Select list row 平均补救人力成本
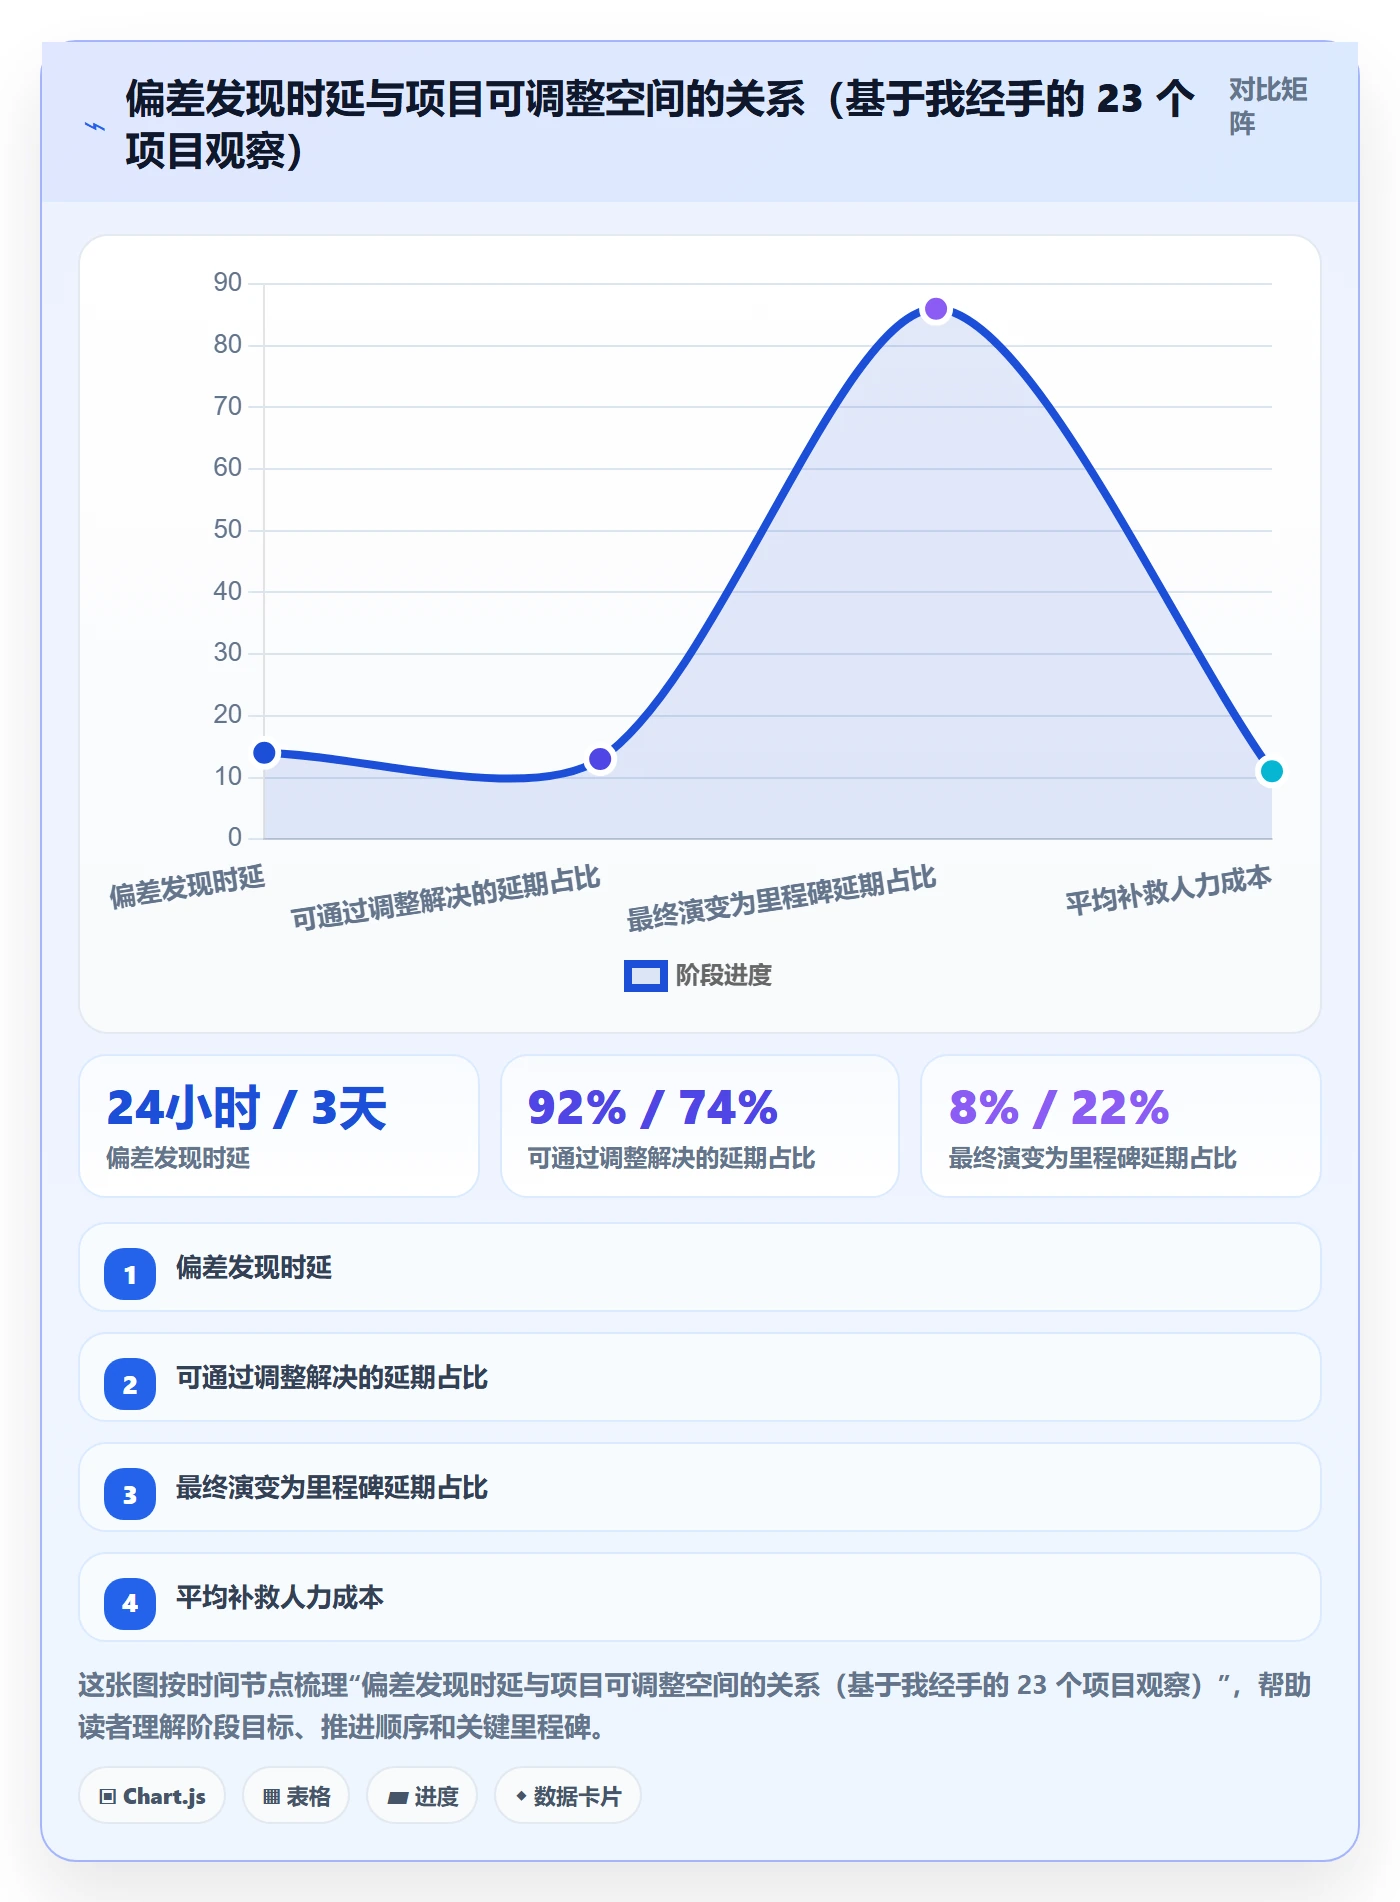 700,1597
